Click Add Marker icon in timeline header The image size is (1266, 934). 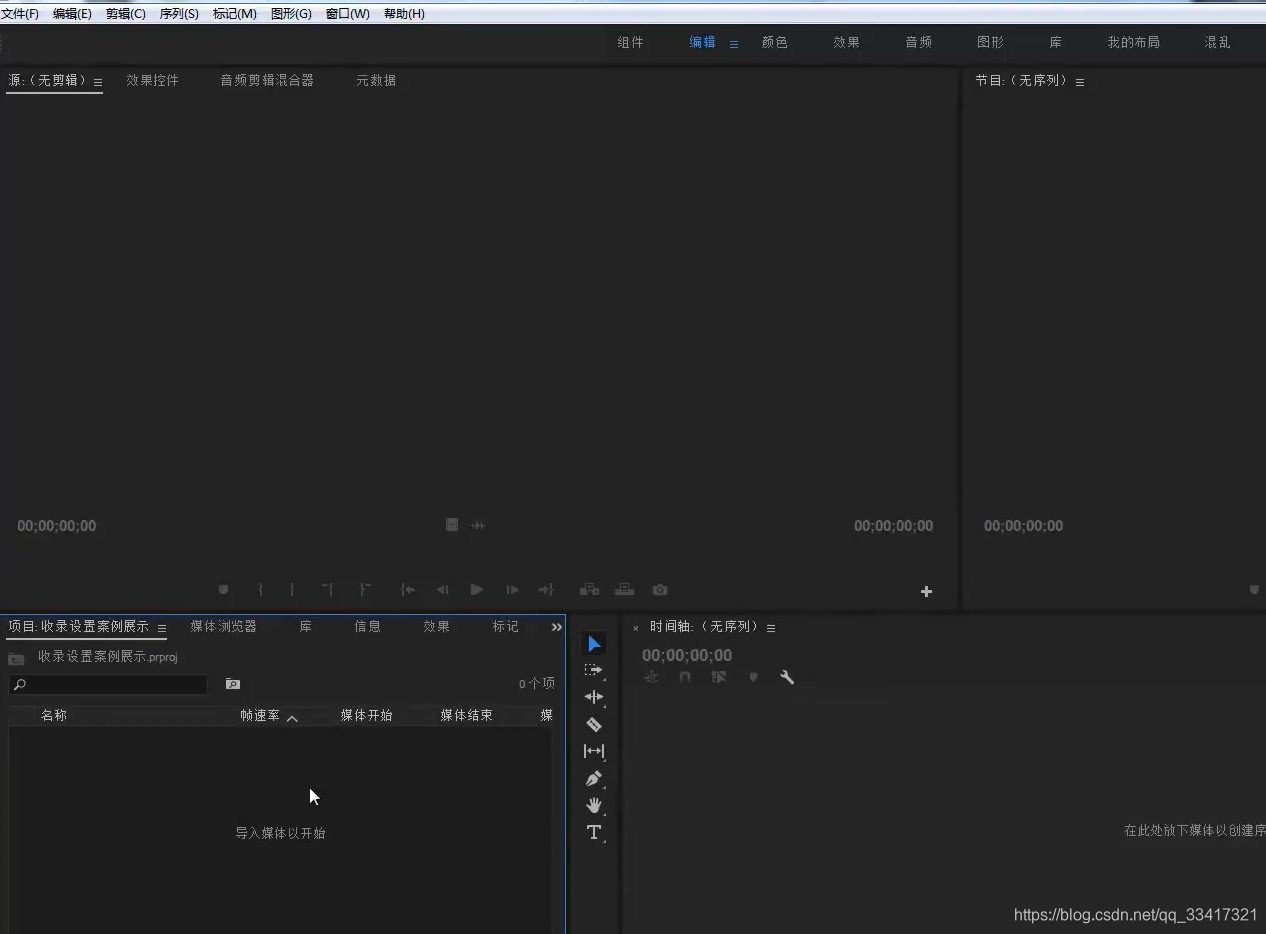753,677
